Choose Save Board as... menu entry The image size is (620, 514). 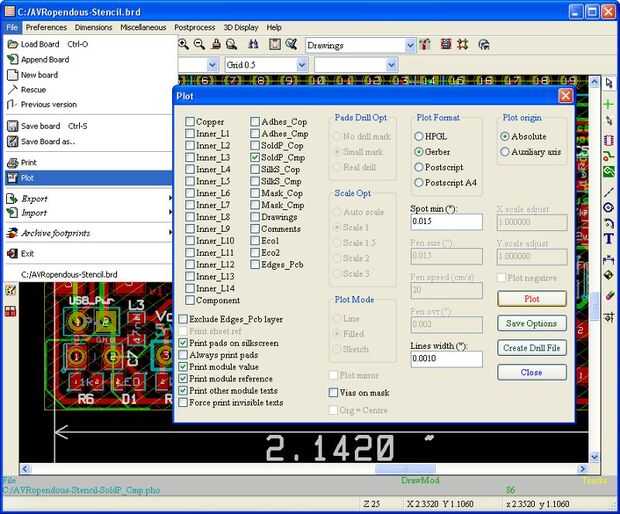coord(89,141)
